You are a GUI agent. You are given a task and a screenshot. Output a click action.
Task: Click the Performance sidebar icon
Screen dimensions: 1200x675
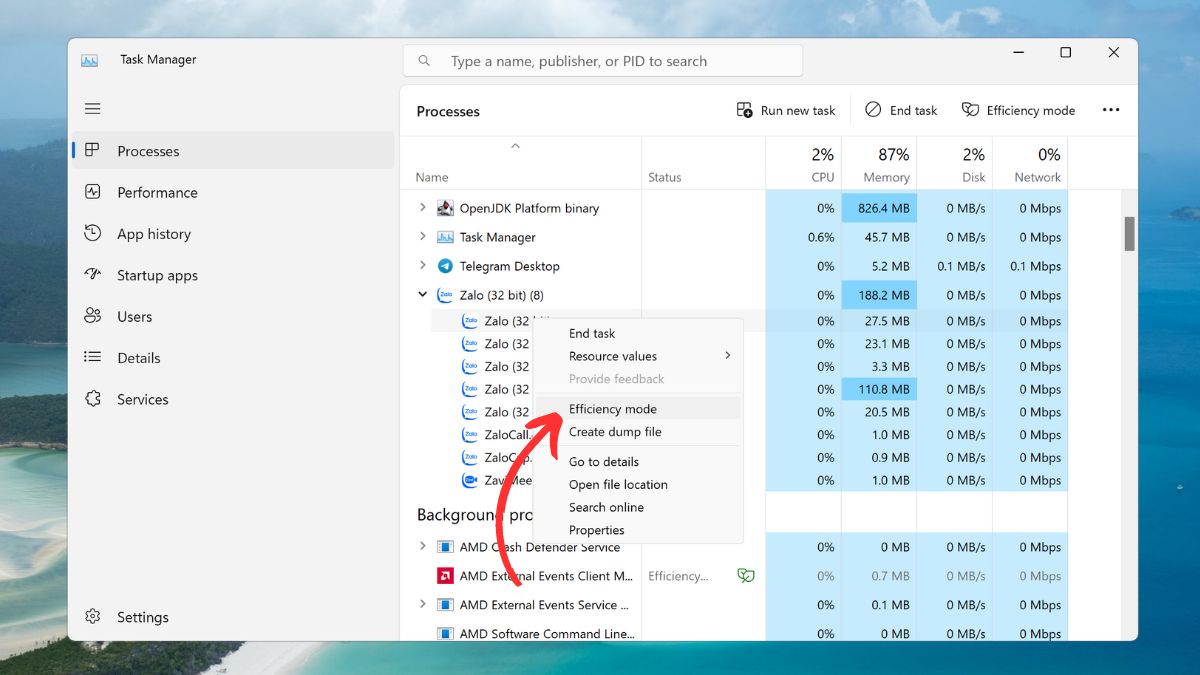pos(93,192)
